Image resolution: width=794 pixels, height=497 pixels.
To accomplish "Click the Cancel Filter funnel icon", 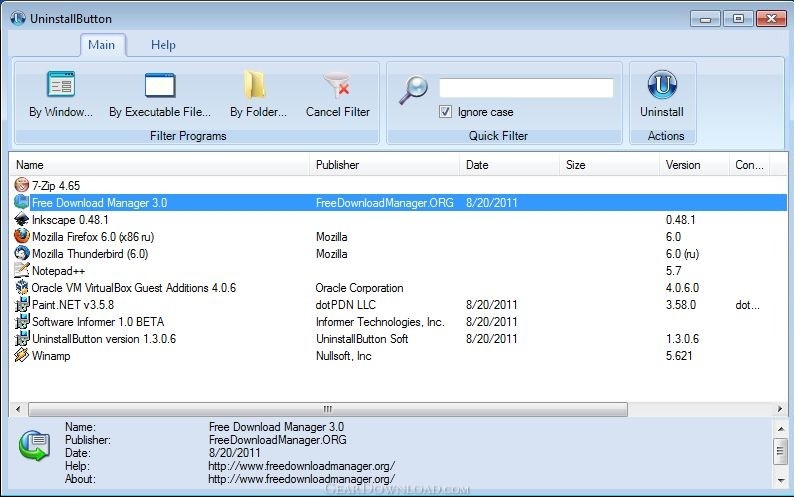I will 337,85.
